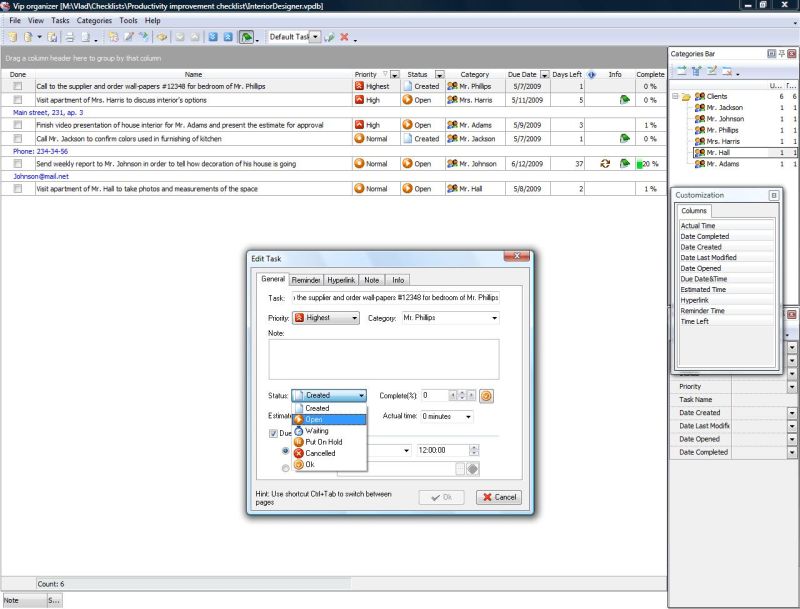The width and height of the screenshot is (800, 609).
Task: Click recurrence icon in Mr. Johnson task row
Action: [605, 163]
